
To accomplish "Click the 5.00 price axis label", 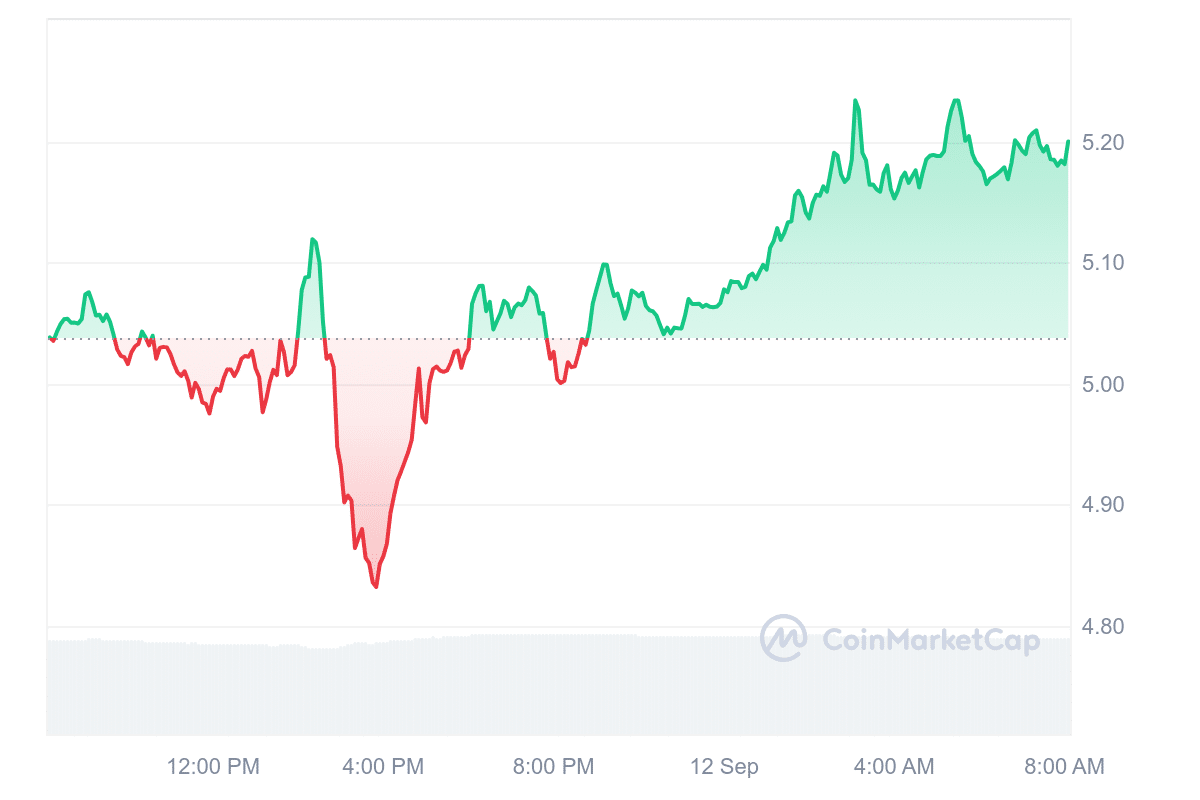I will point(1104,385).
